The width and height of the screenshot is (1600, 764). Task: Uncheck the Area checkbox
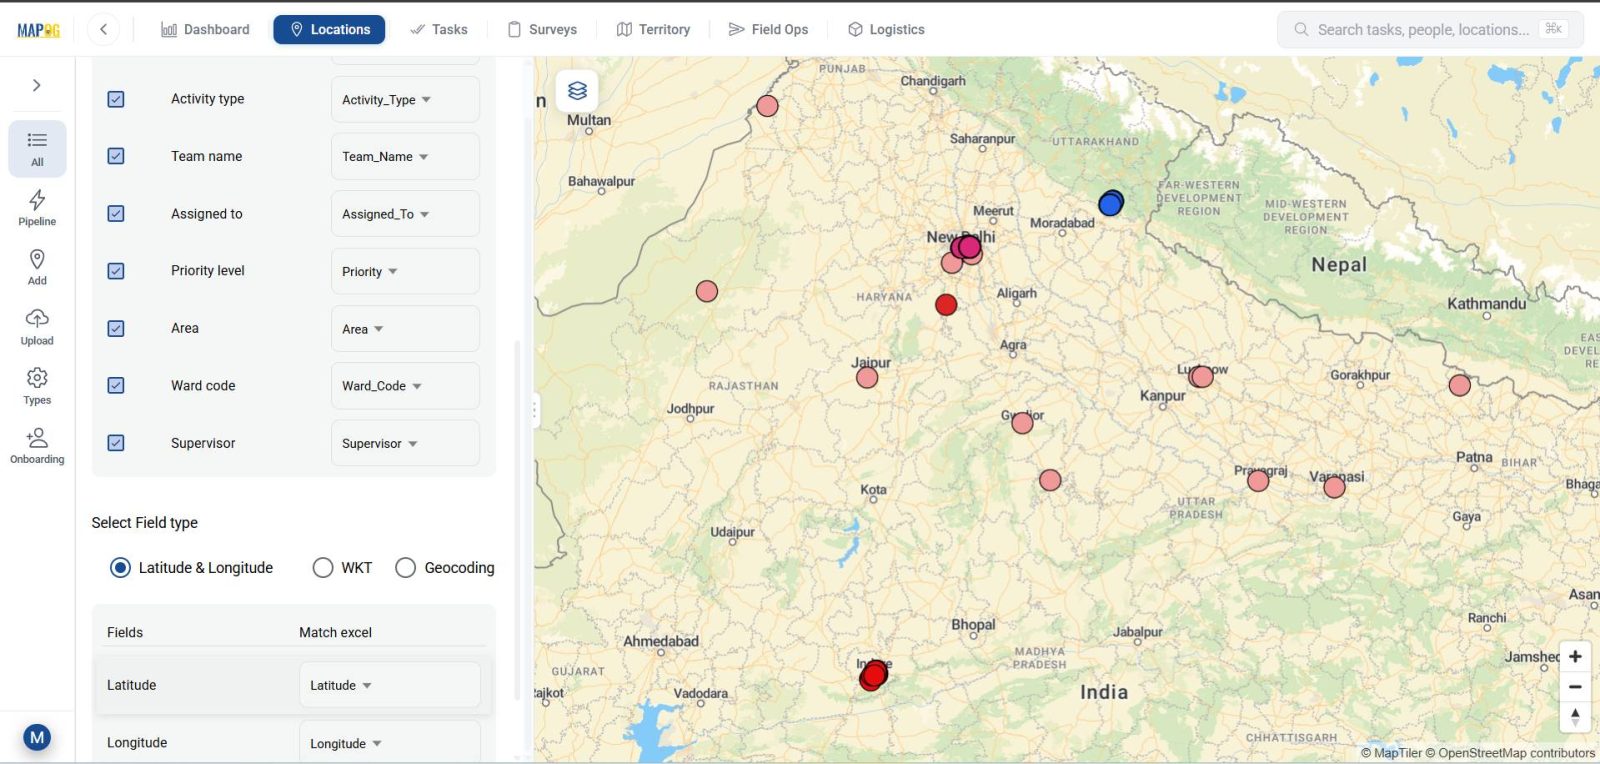point(116,328)
